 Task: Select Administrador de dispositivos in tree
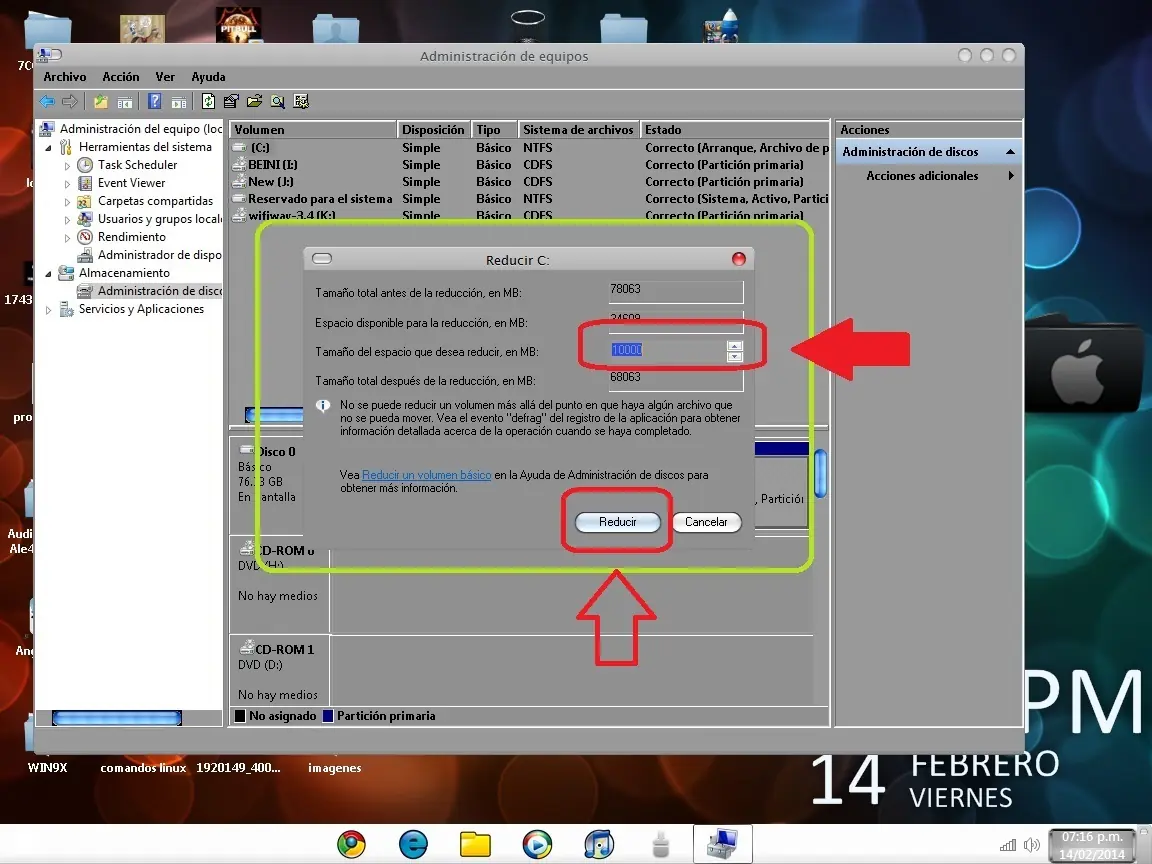pos(150,255)
